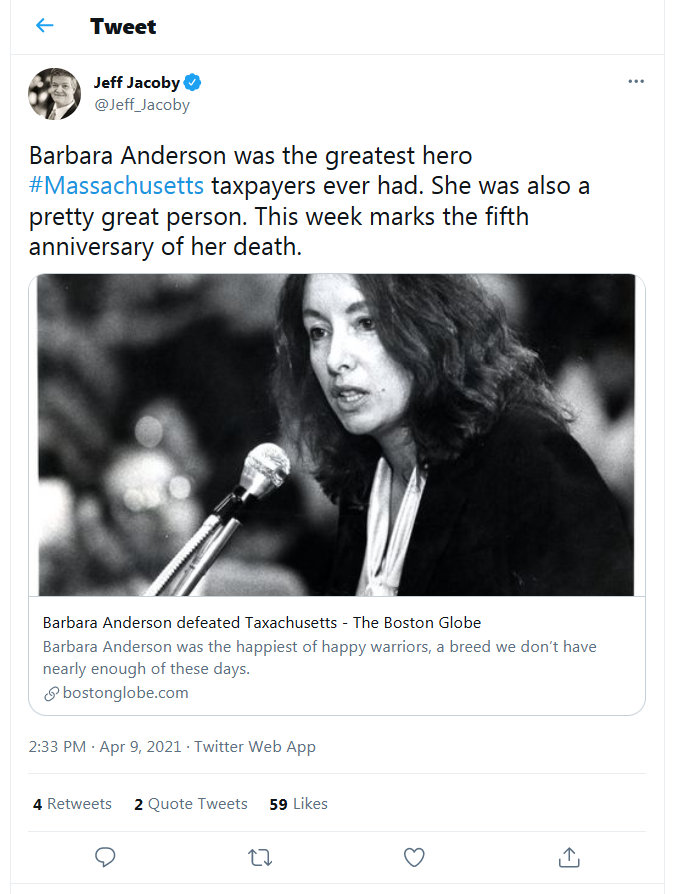Viewport: 676px width, 894px height.
Task: View the 4 Retweets list
Action: pos(72,804)
